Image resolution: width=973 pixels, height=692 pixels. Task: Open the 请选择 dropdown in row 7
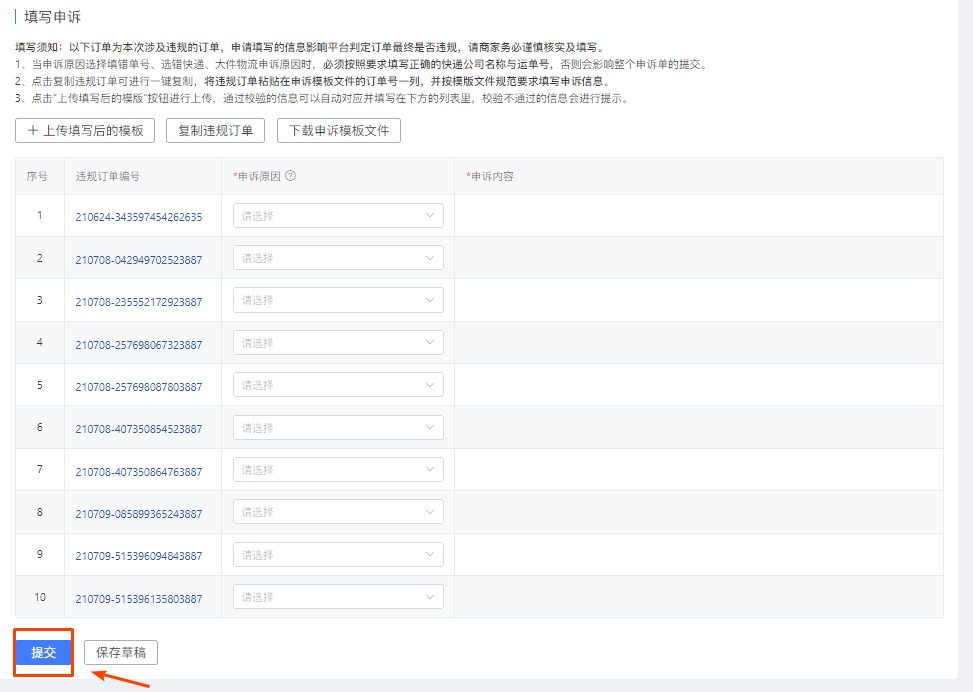(x=337, y=469)
